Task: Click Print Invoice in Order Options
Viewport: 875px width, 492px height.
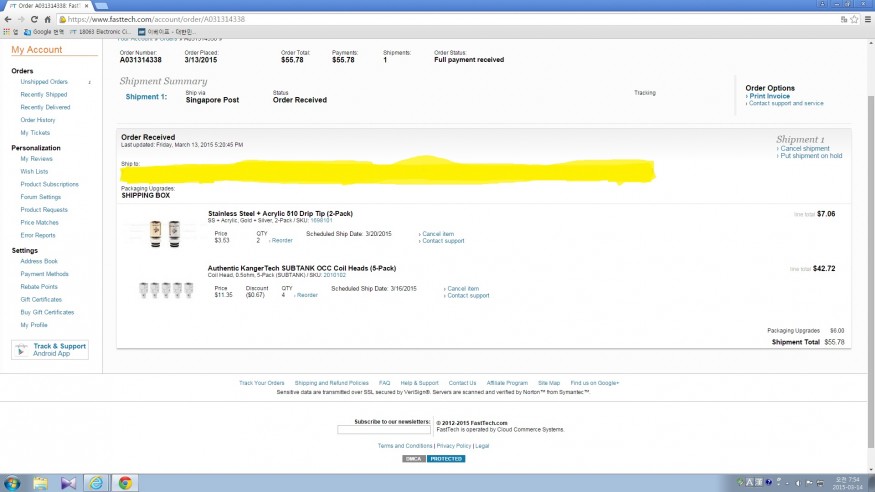Action: [x=770, y=96]
